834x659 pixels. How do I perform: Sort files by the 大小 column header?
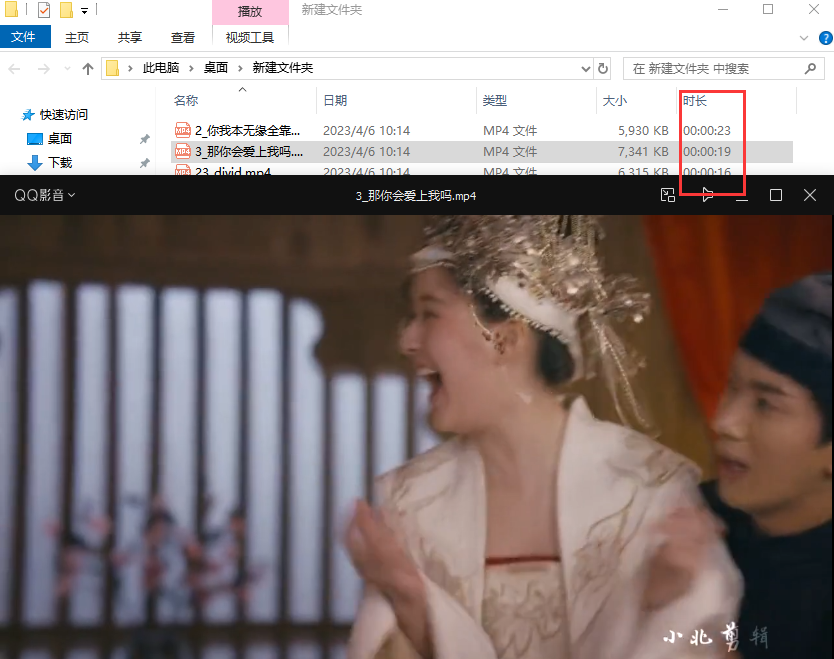click(615, 101)
